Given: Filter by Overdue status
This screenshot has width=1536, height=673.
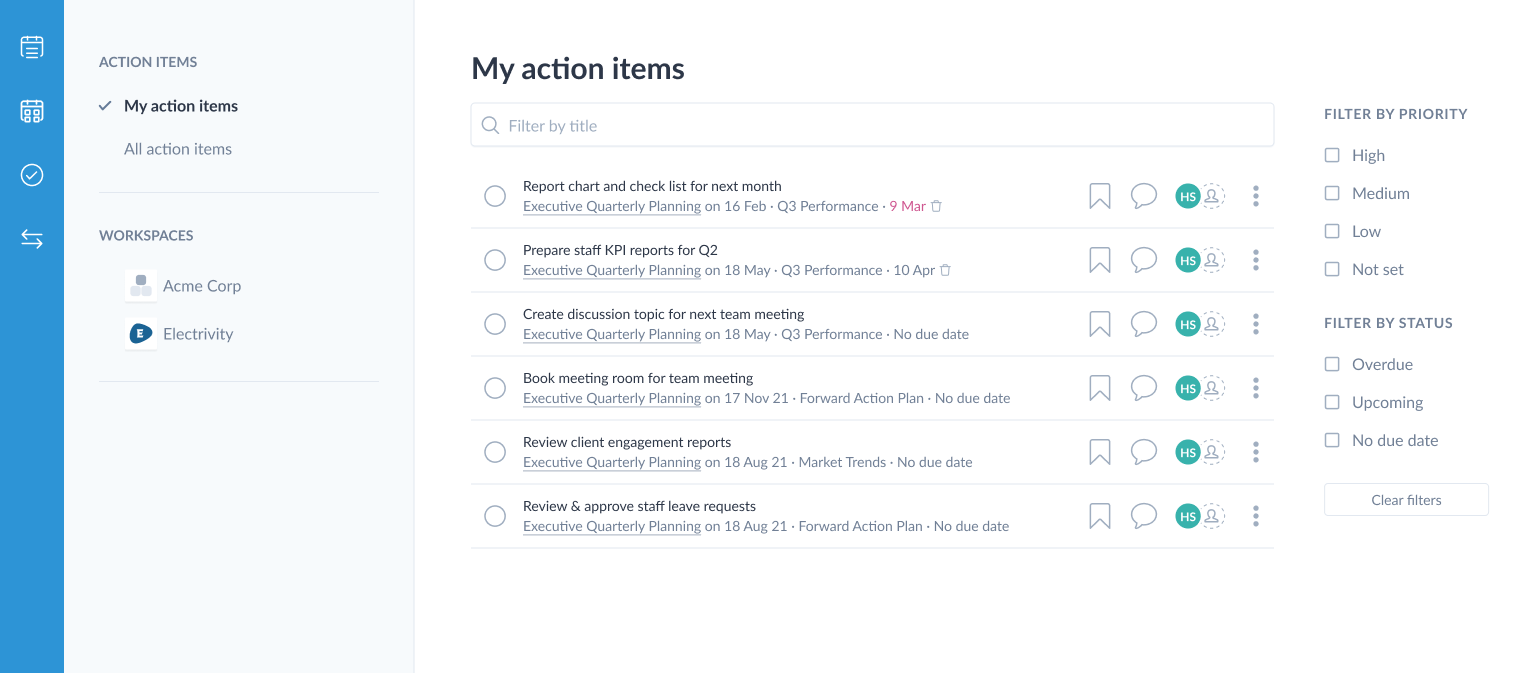Looking at the screenshot, I should click(1332, 364).
